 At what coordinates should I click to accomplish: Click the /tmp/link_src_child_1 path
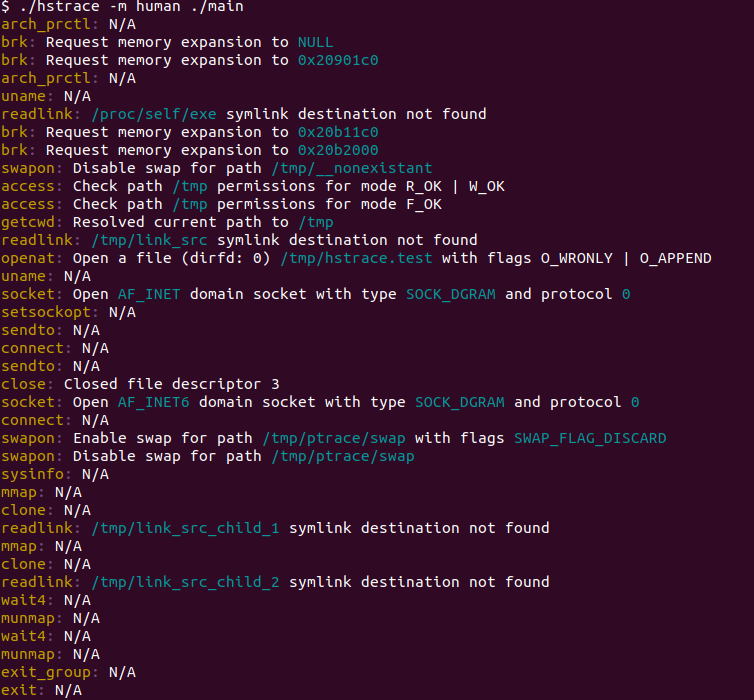tap(185, 528)
